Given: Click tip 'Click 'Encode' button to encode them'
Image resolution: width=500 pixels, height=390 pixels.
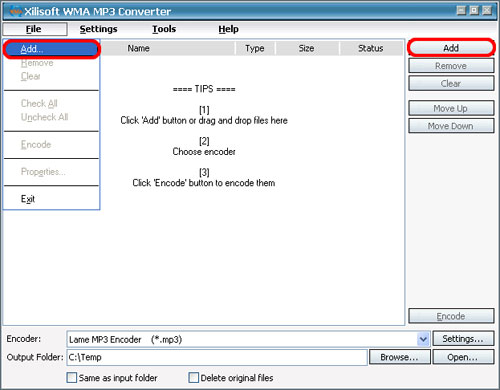Looking at the screenshot, I should pyautogui.click(x=204, y=183).
